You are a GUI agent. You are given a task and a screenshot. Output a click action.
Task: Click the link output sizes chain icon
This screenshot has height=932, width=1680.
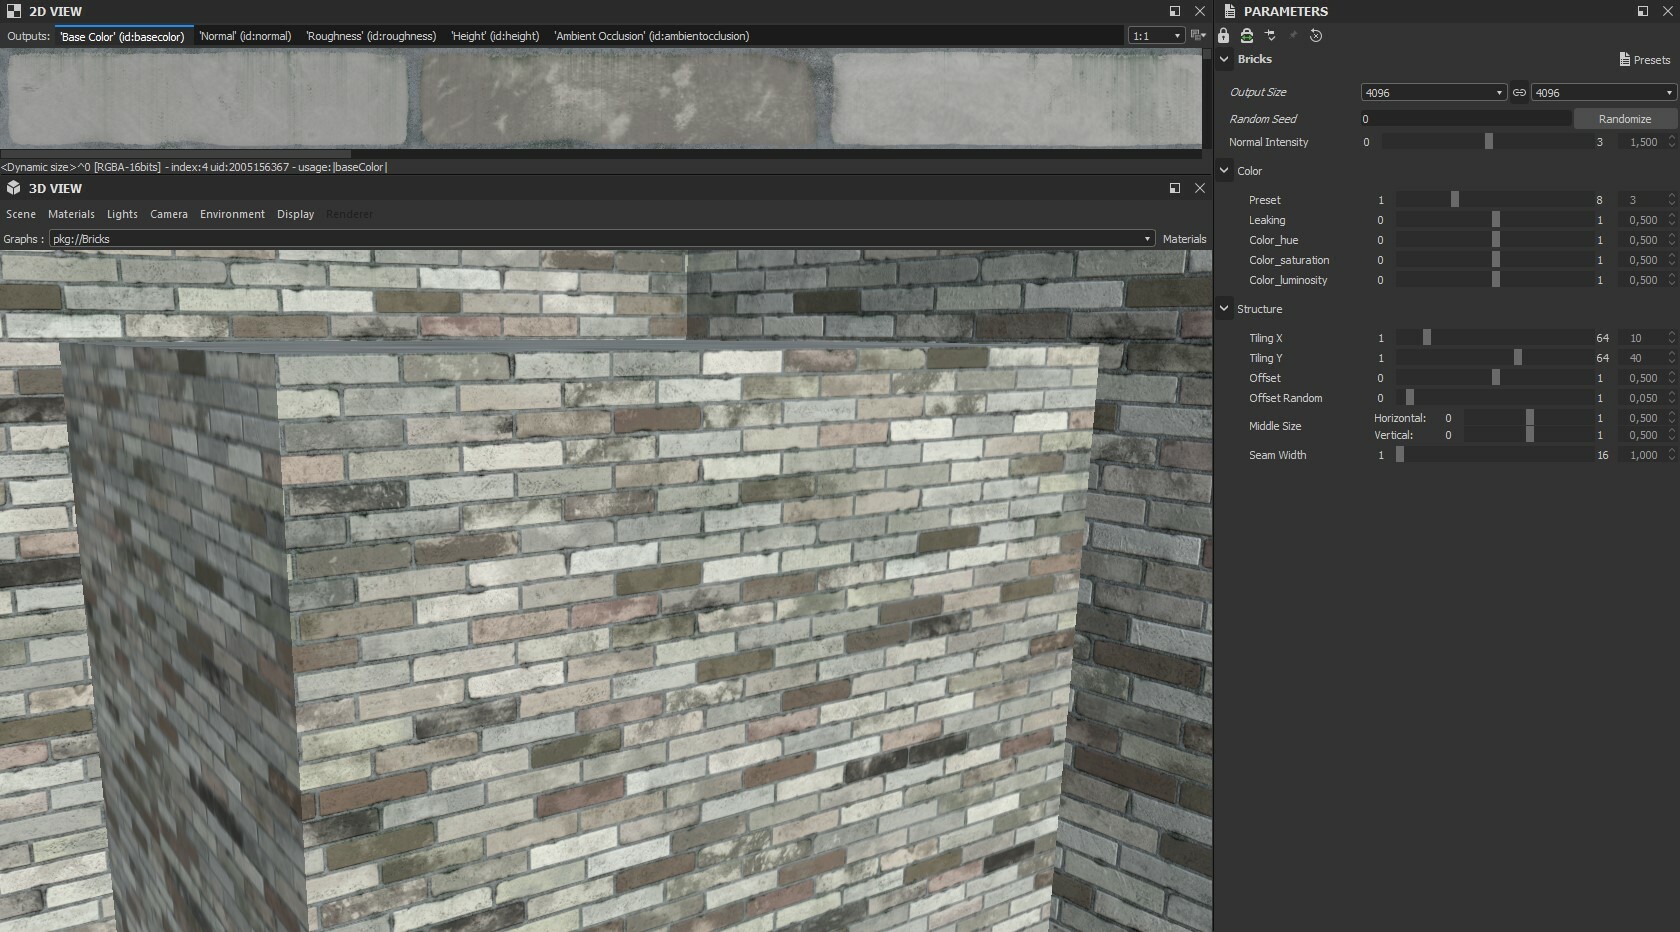point(1520,92)
